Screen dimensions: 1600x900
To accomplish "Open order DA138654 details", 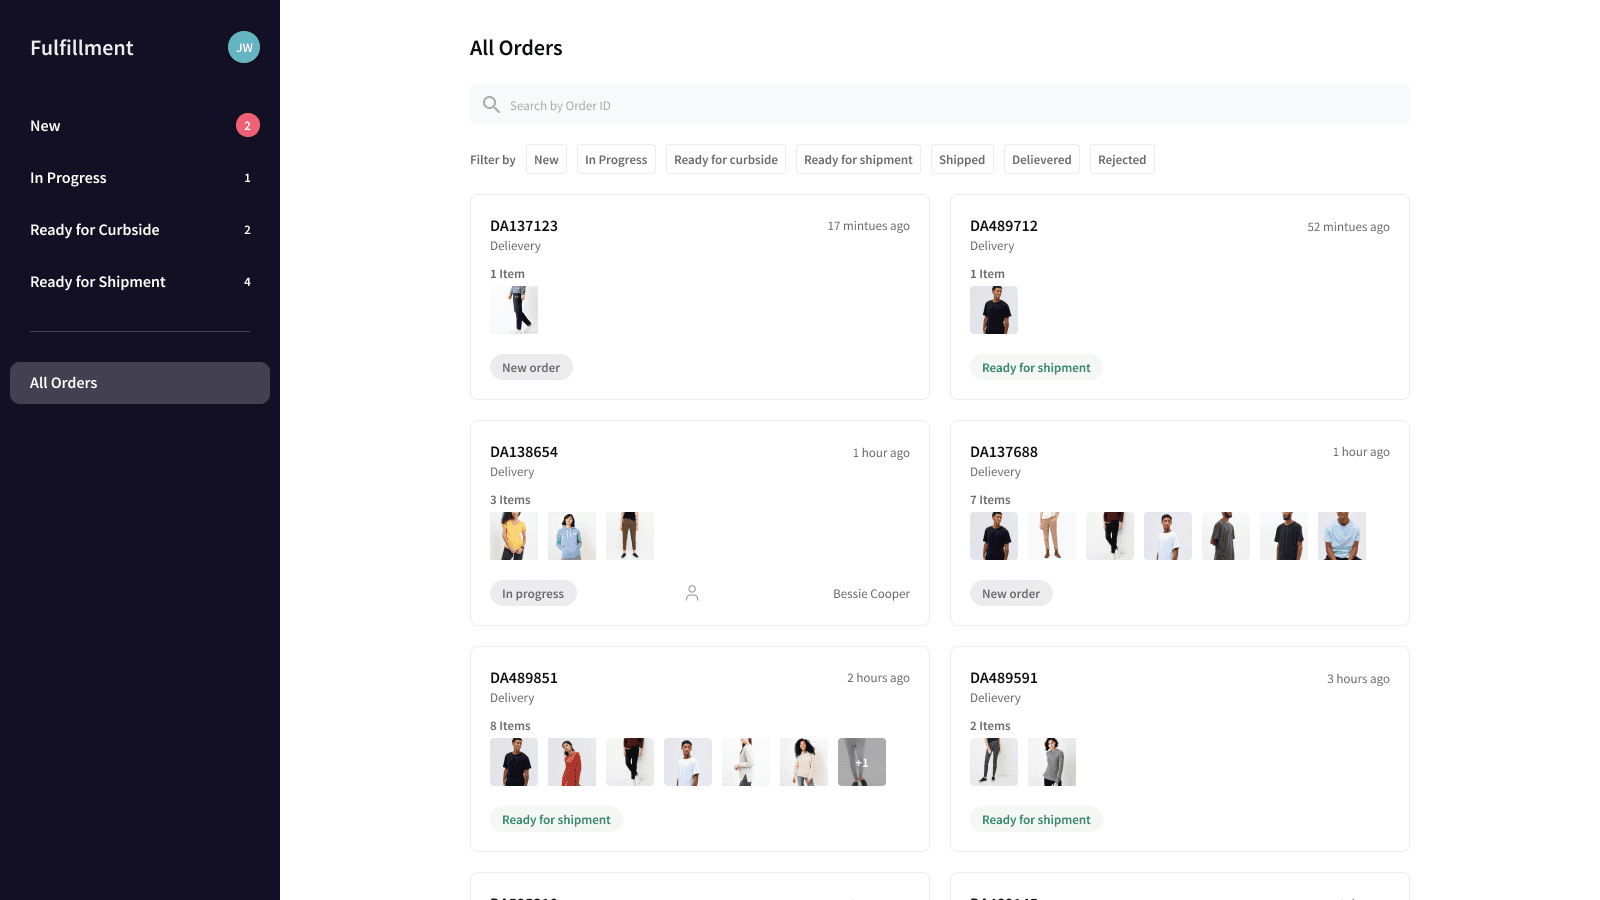I will coord(524,451).
